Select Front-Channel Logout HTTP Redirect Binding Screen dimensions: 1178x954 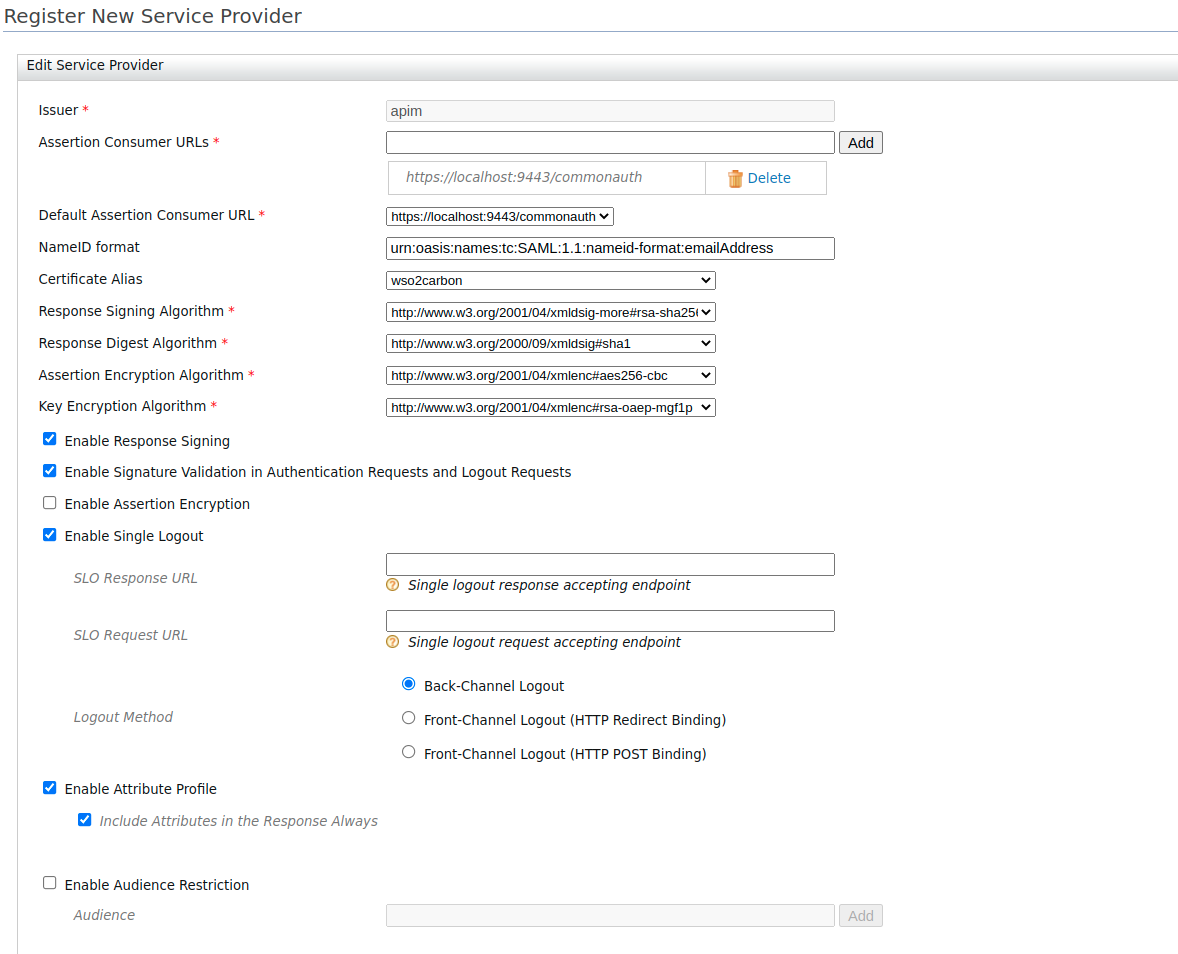(408, 718)
